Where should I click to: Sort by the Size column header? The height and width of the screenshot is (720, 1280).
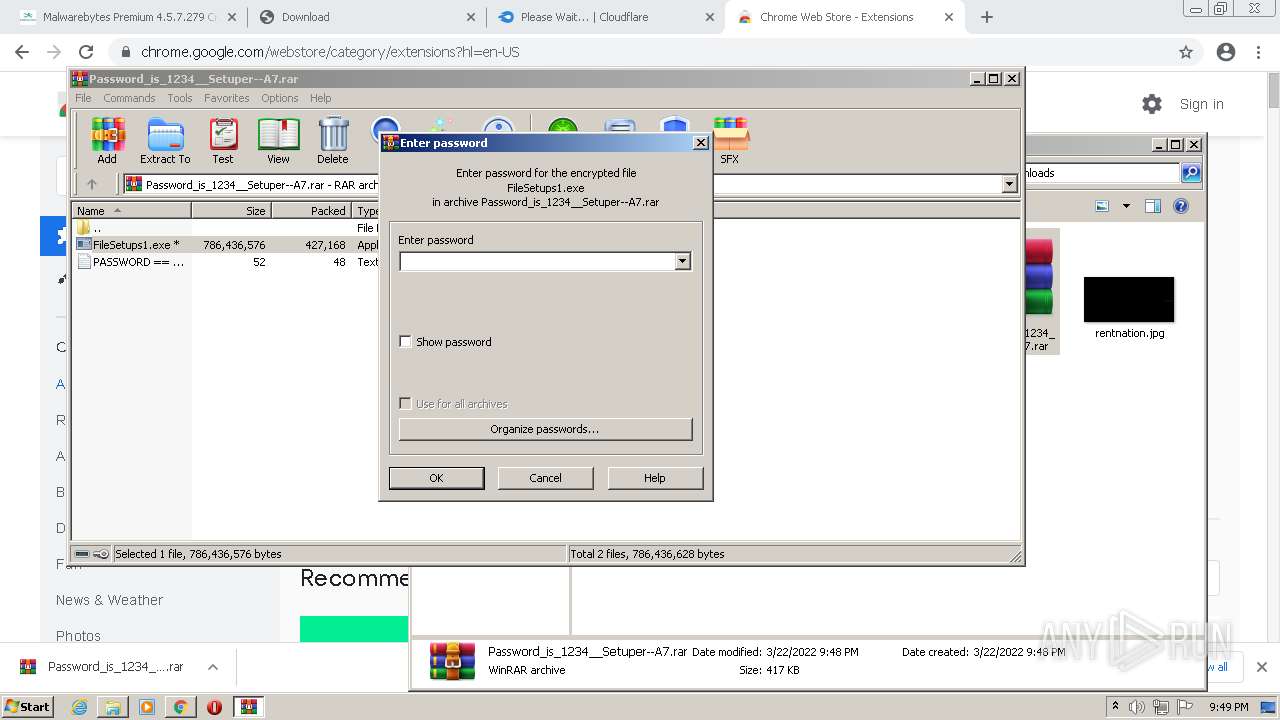coord(231,211)
